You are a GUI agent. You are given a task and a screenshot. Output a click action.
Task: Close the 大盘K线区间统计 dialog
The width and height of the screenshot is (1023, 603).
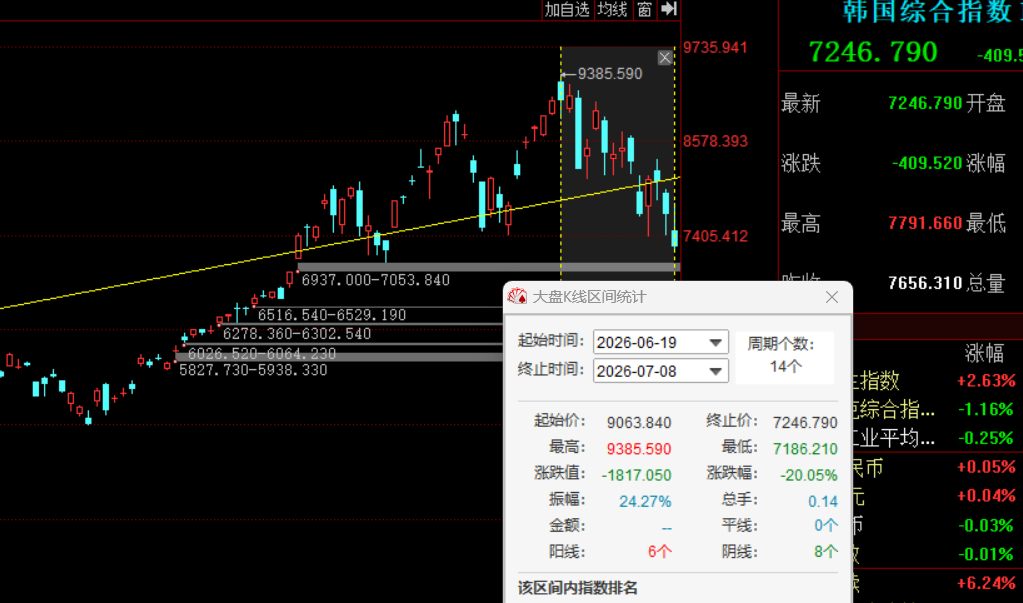[x=832, y=298]
